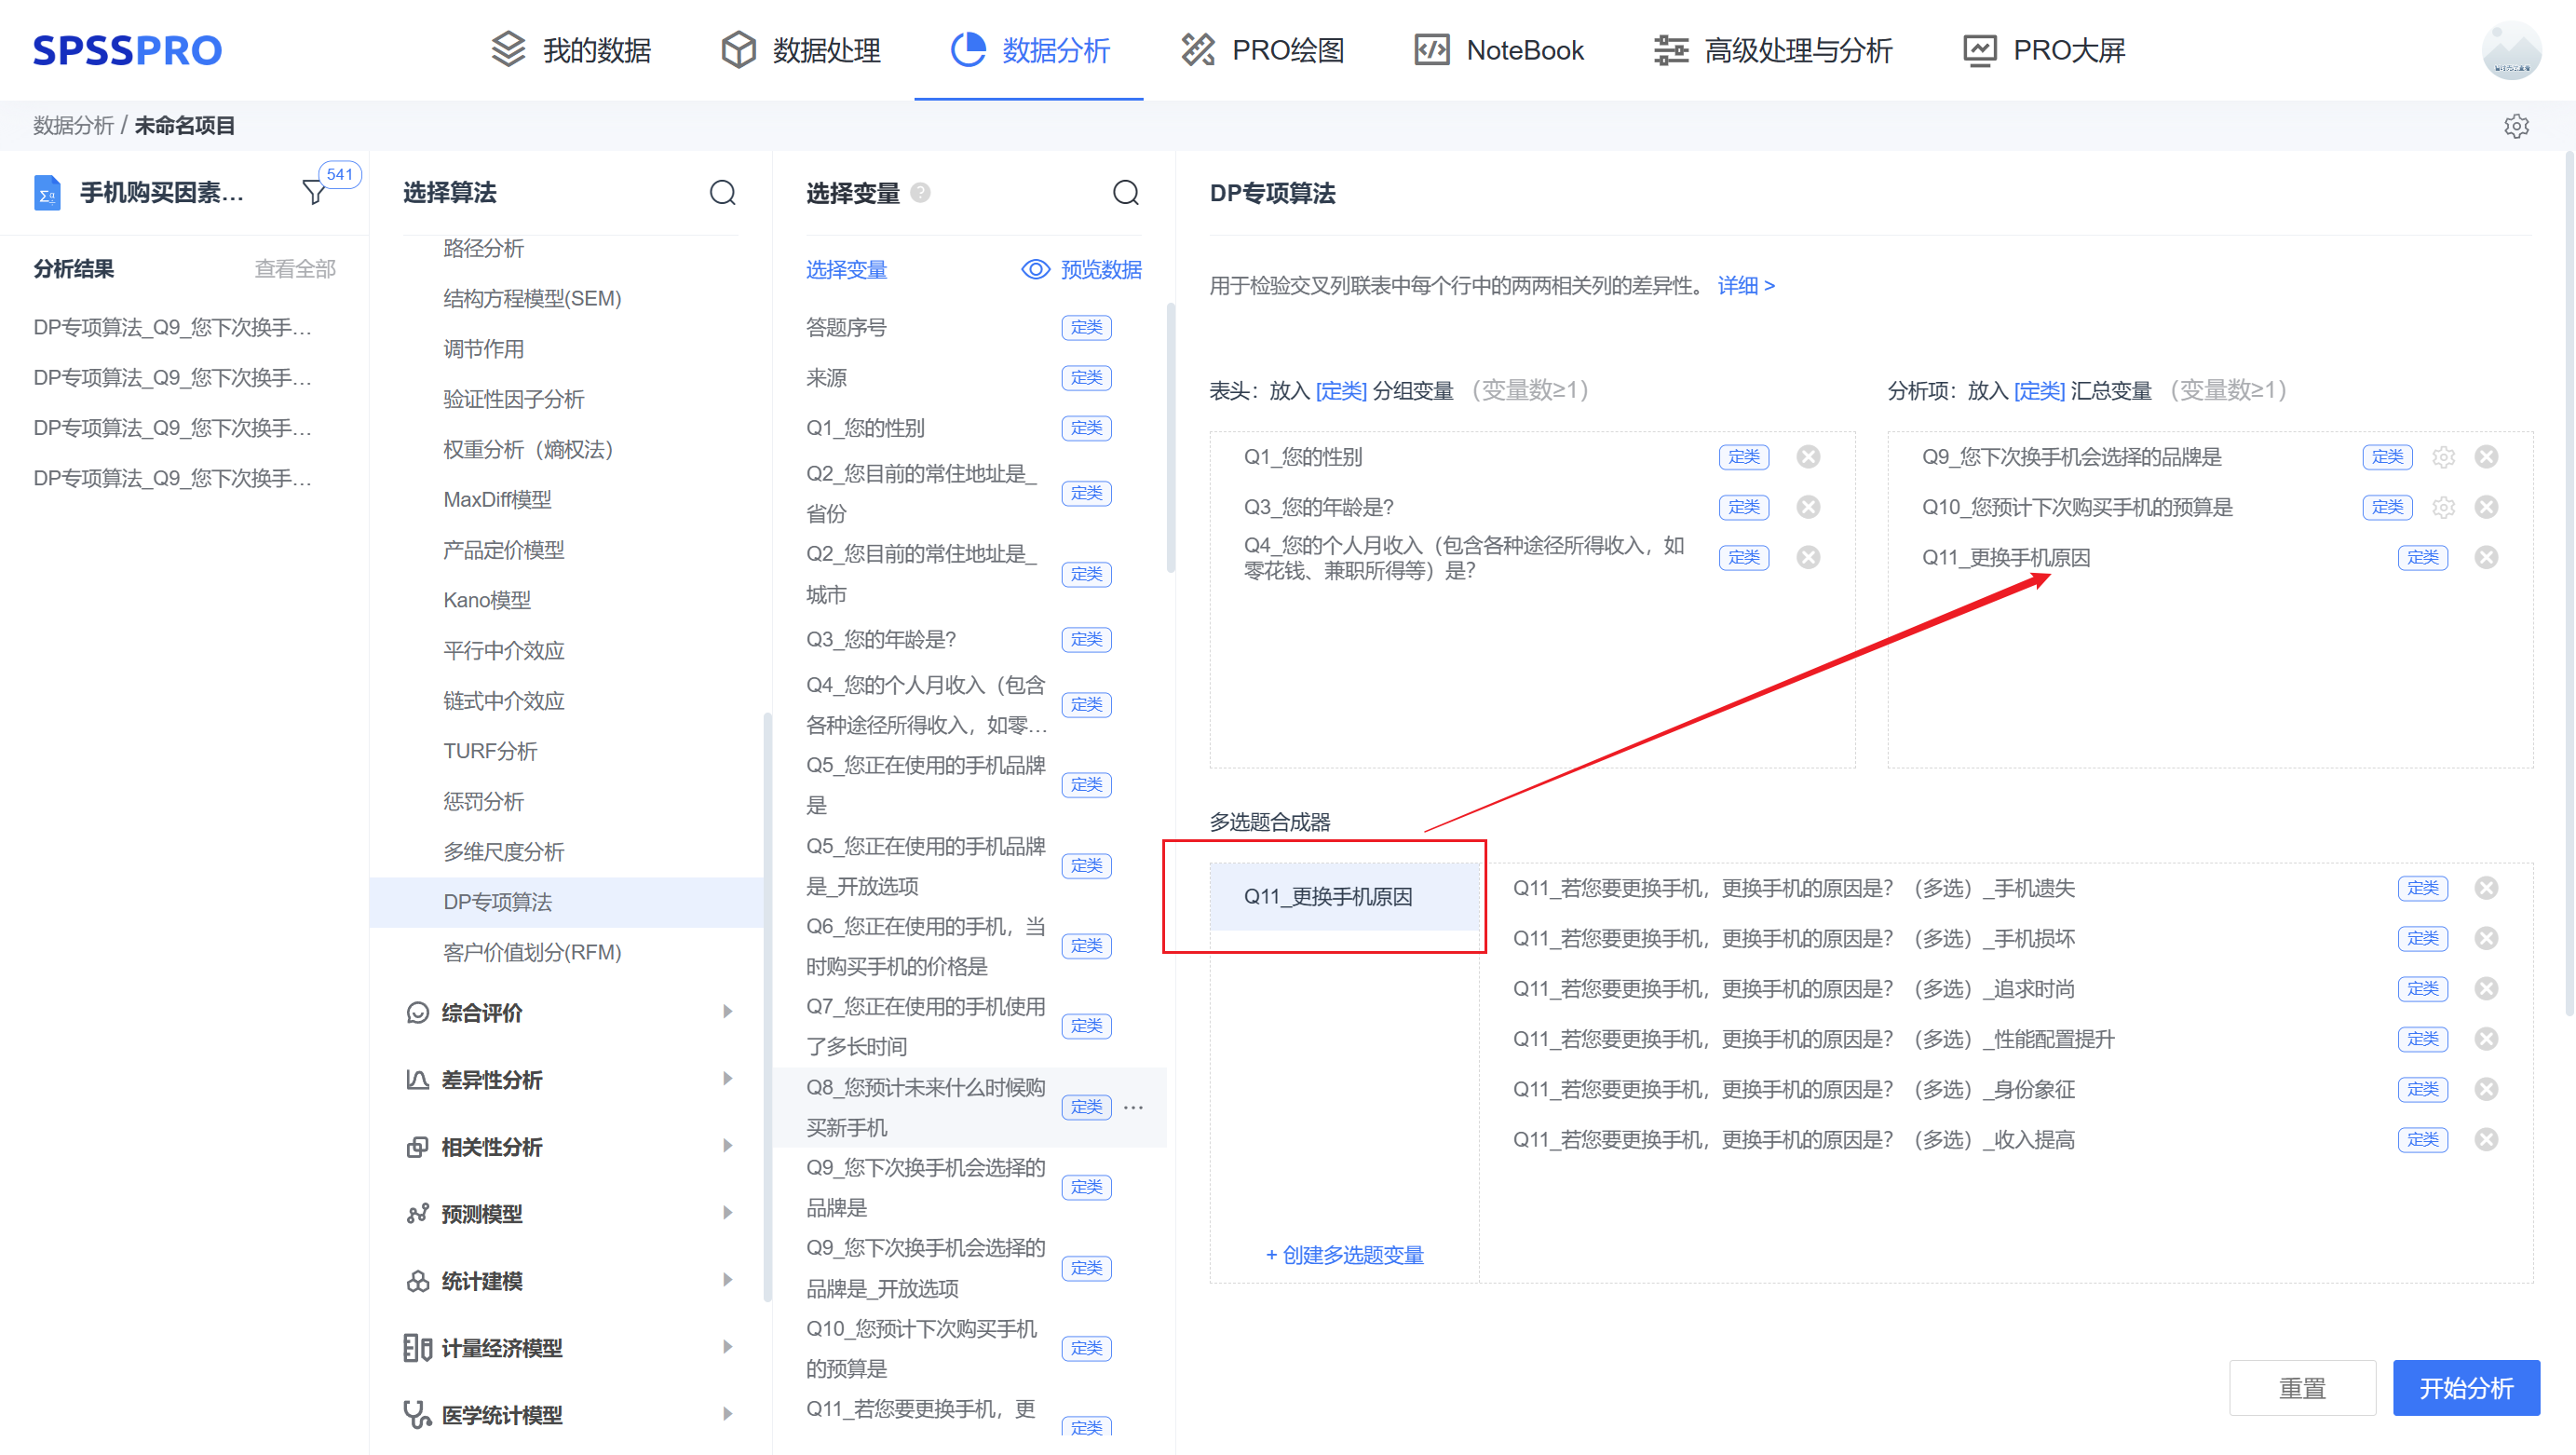
Task: Toggle data preview with 预览数据 eye icon
Action: tap(1035, 269)
